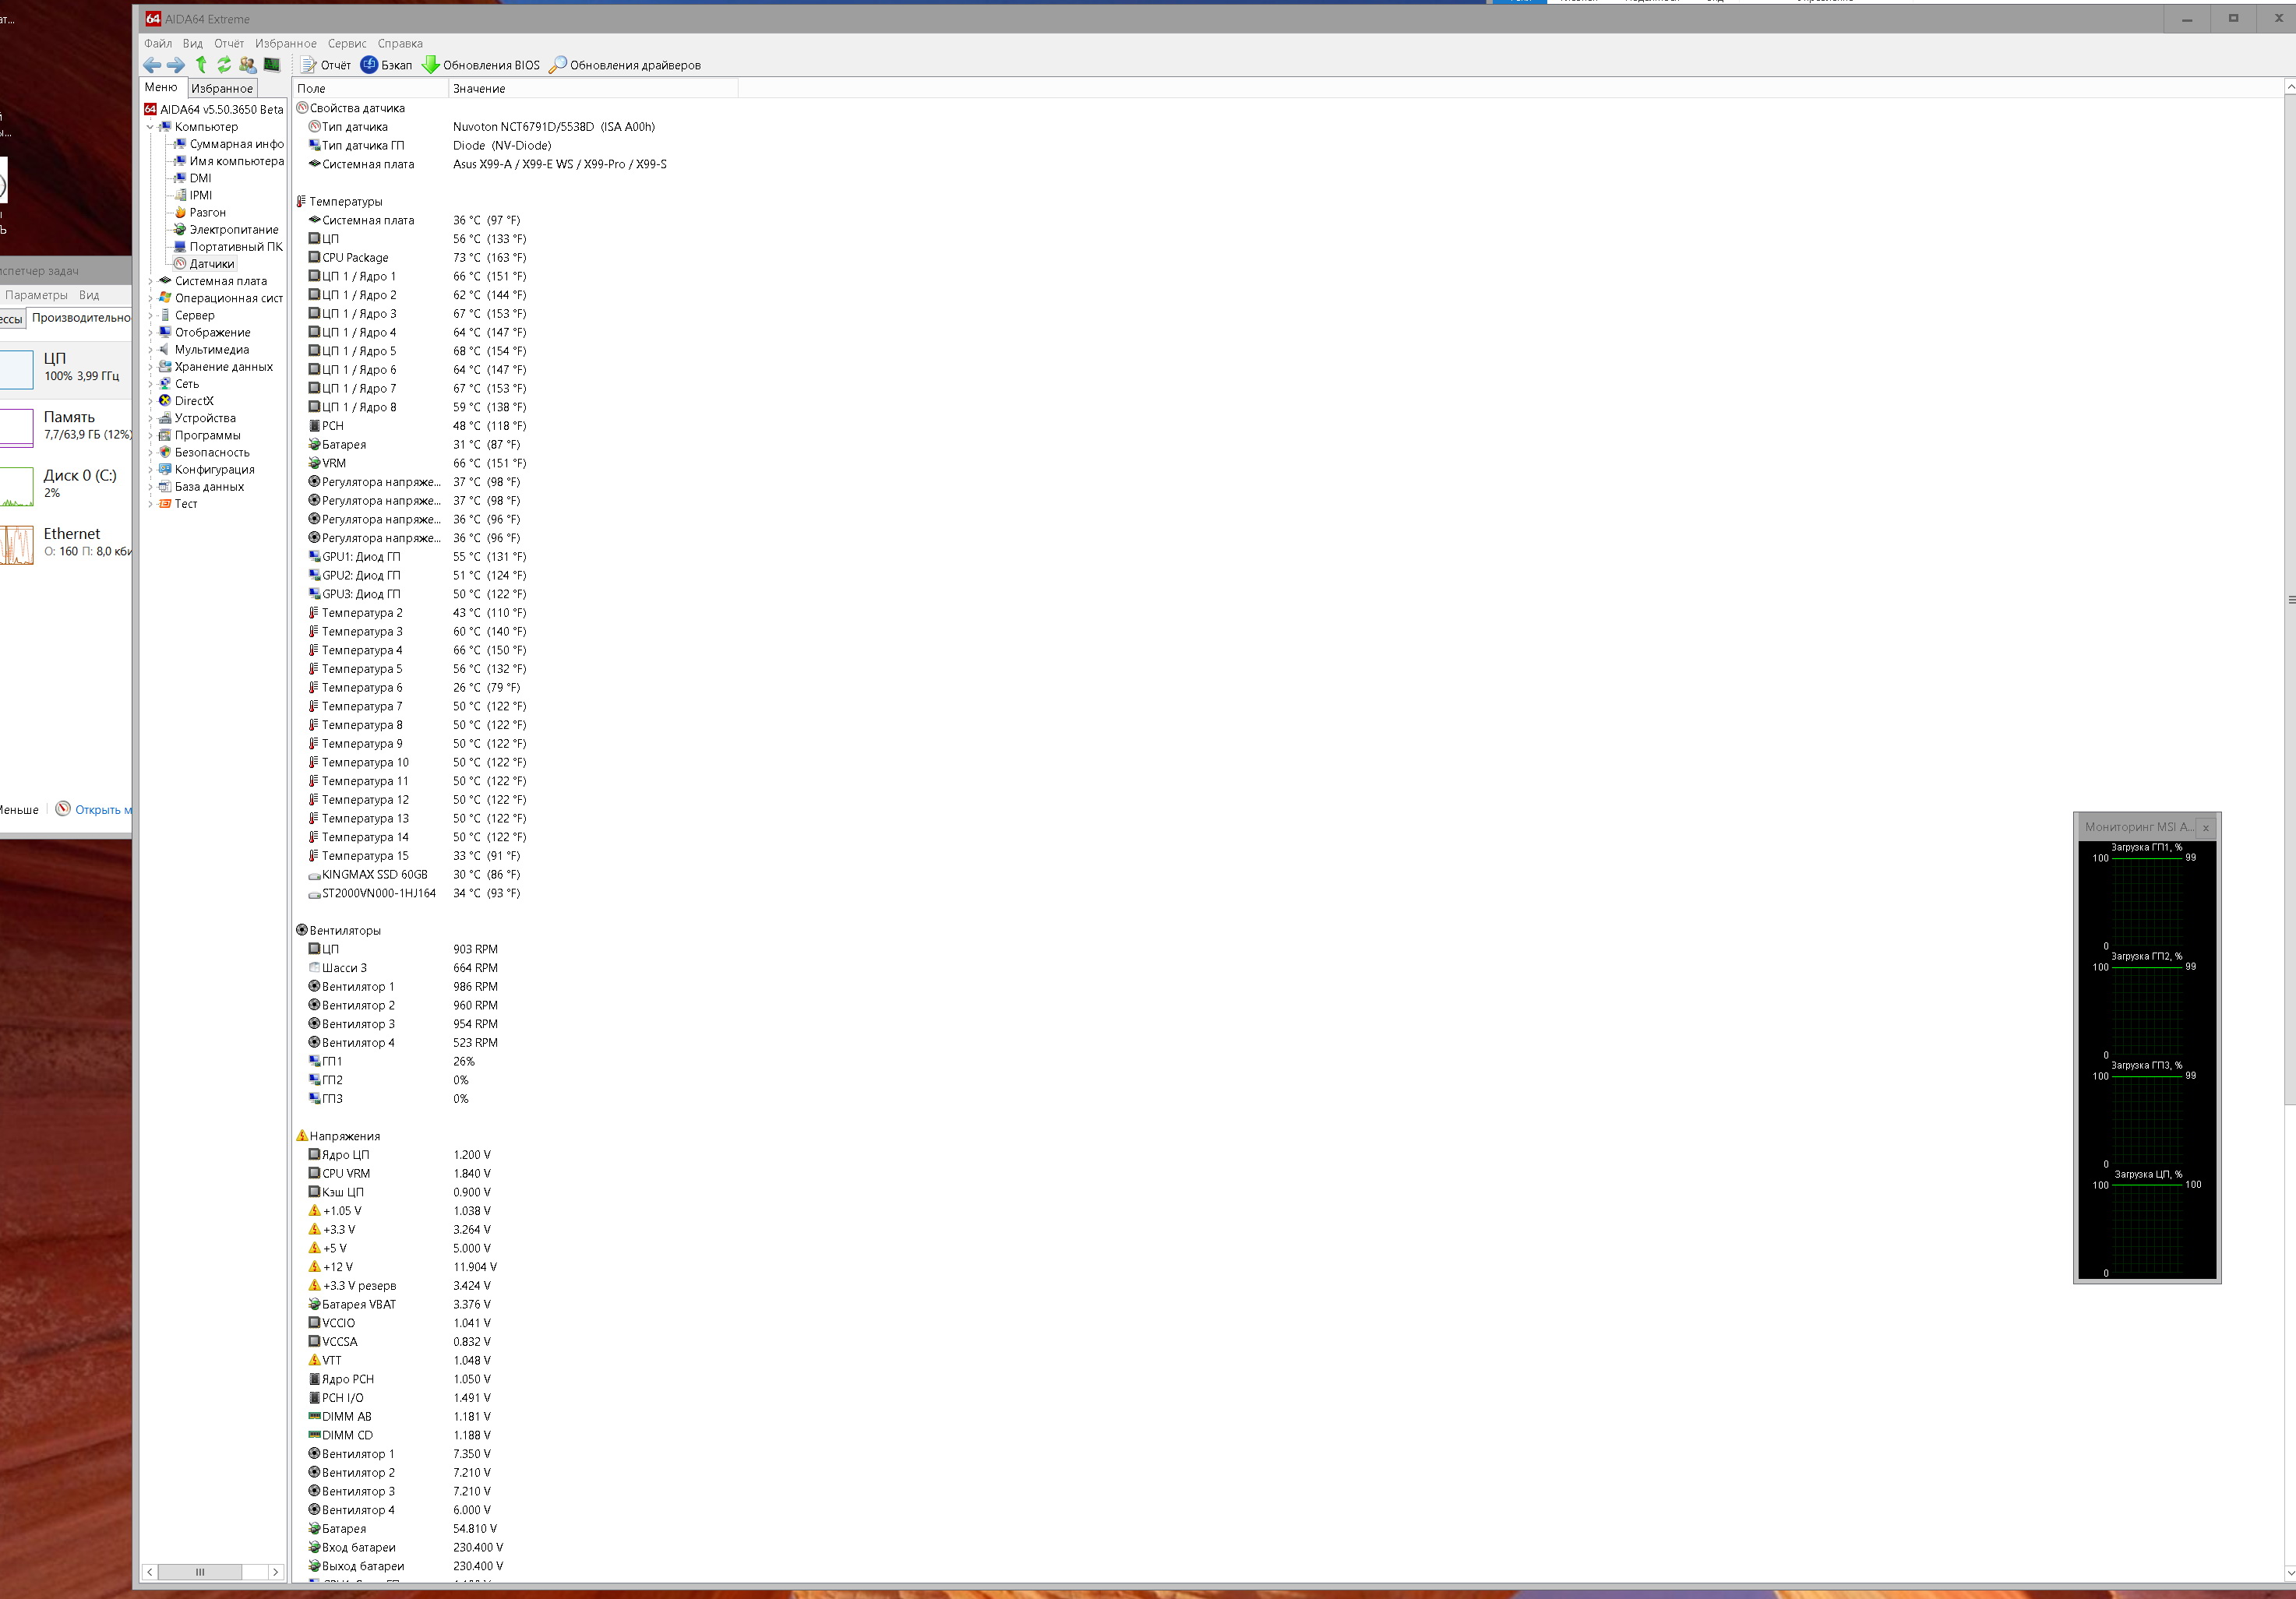Viewport: 2296px width, 1599px height.
Task: Open Обновления драйверов driver search
Action: (x=625, y=65)
